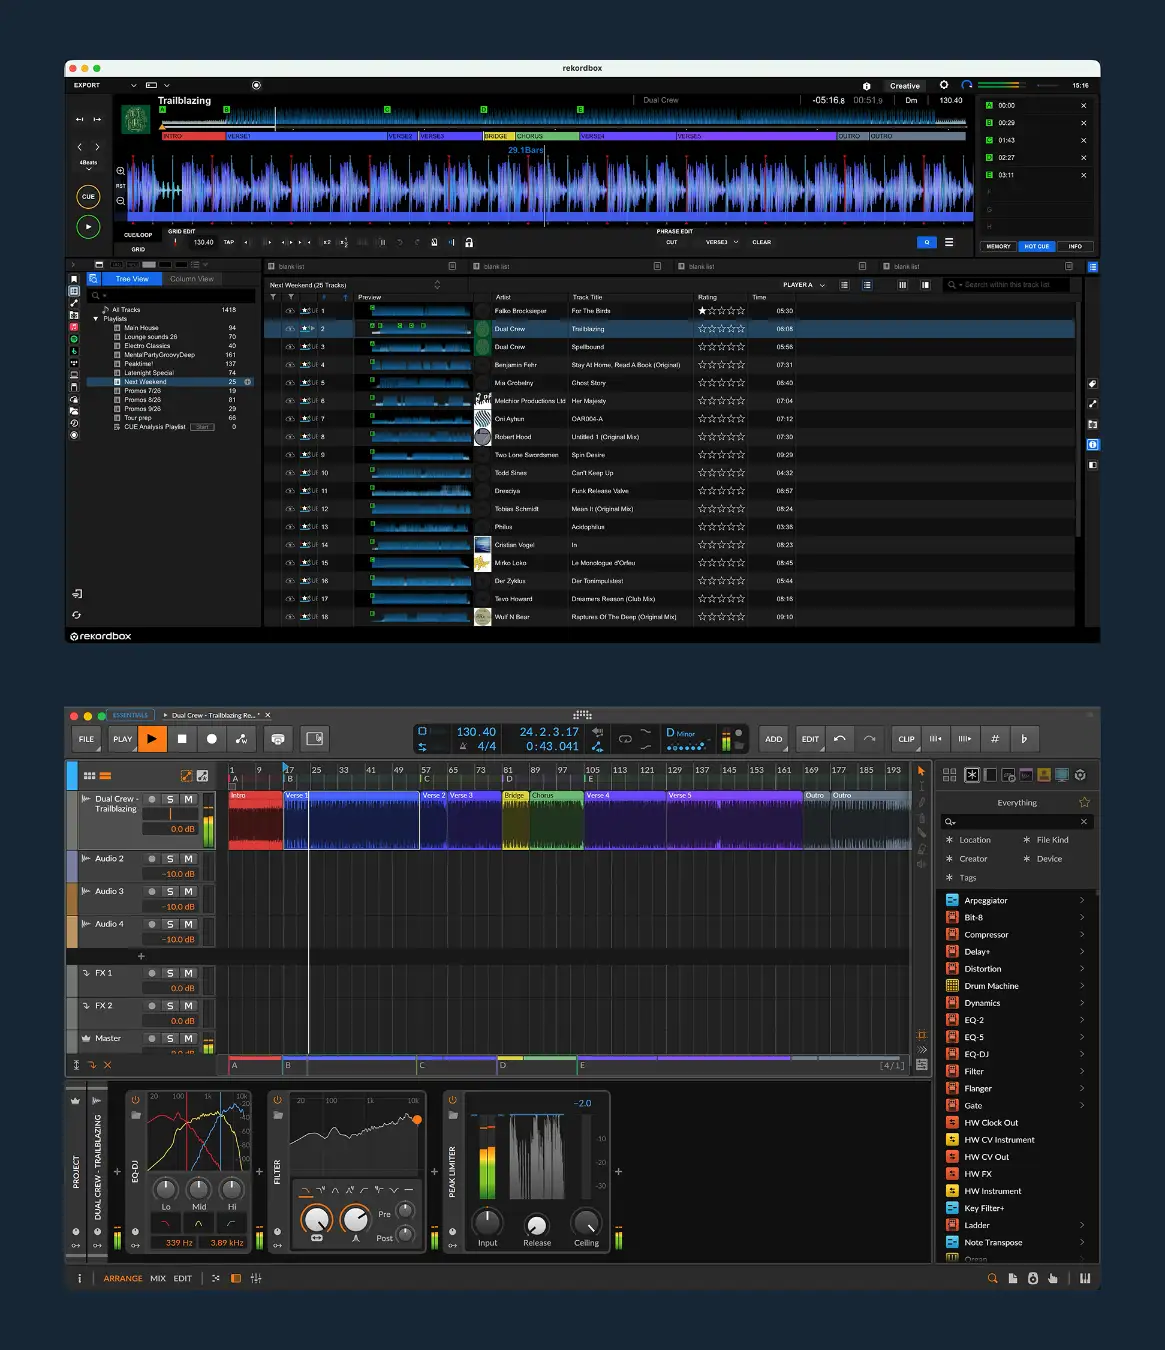Select the Next Weekend playlist in rekordbox
The width and height of the screenshot is (1165, 1350).
click(170, 382)
